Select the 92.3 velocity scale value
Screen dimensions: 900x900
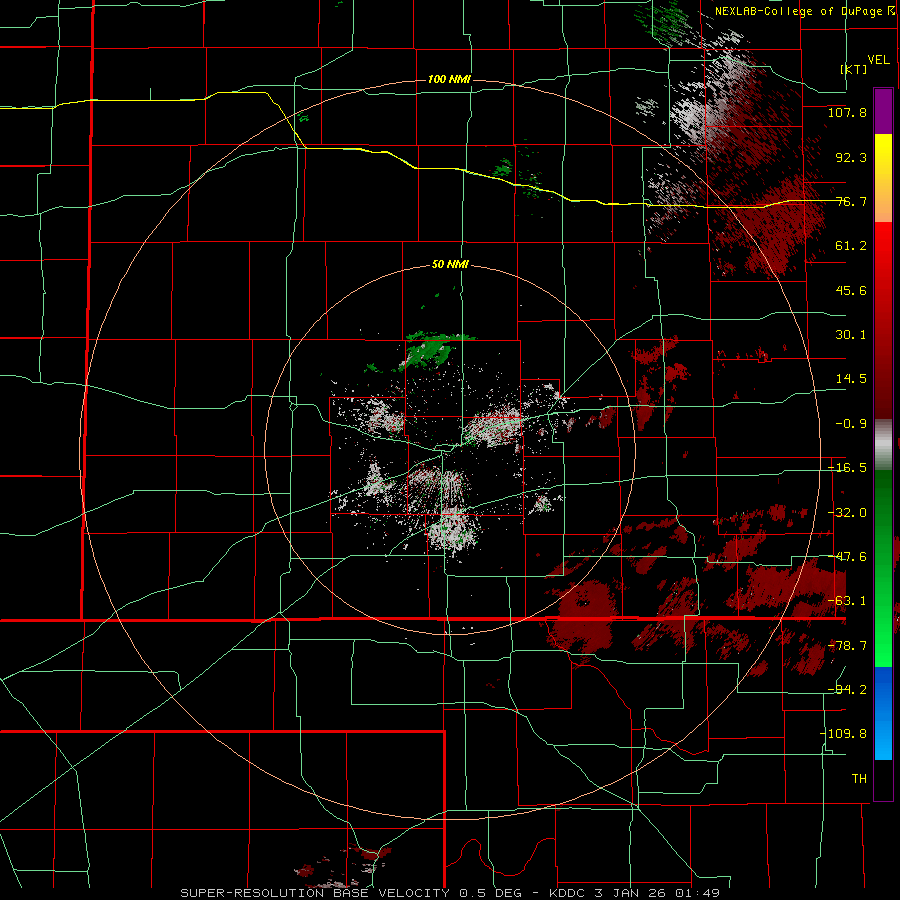click(851, 157)
